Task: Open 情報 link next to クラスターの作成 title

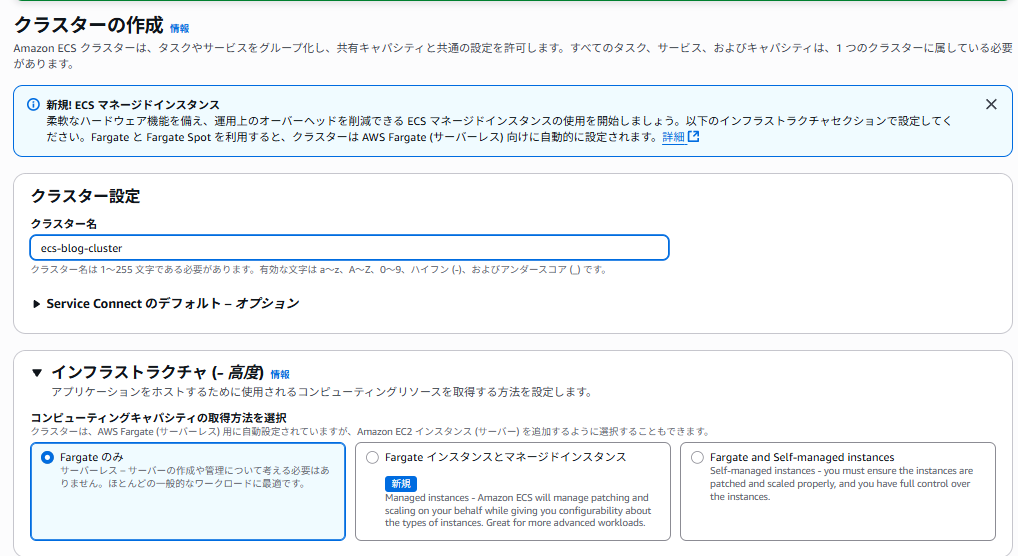Action: (179, 29)
